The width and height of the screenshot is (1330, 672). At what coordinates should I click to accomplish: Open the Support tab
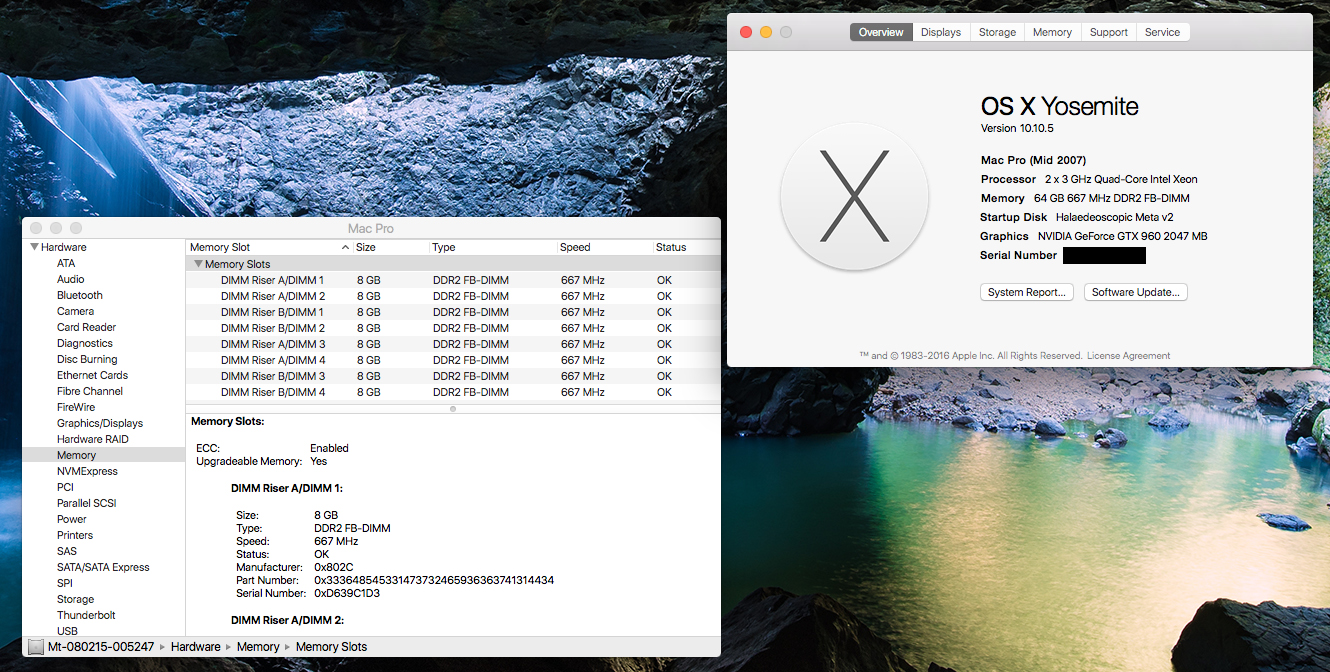tap(1108, 32)
